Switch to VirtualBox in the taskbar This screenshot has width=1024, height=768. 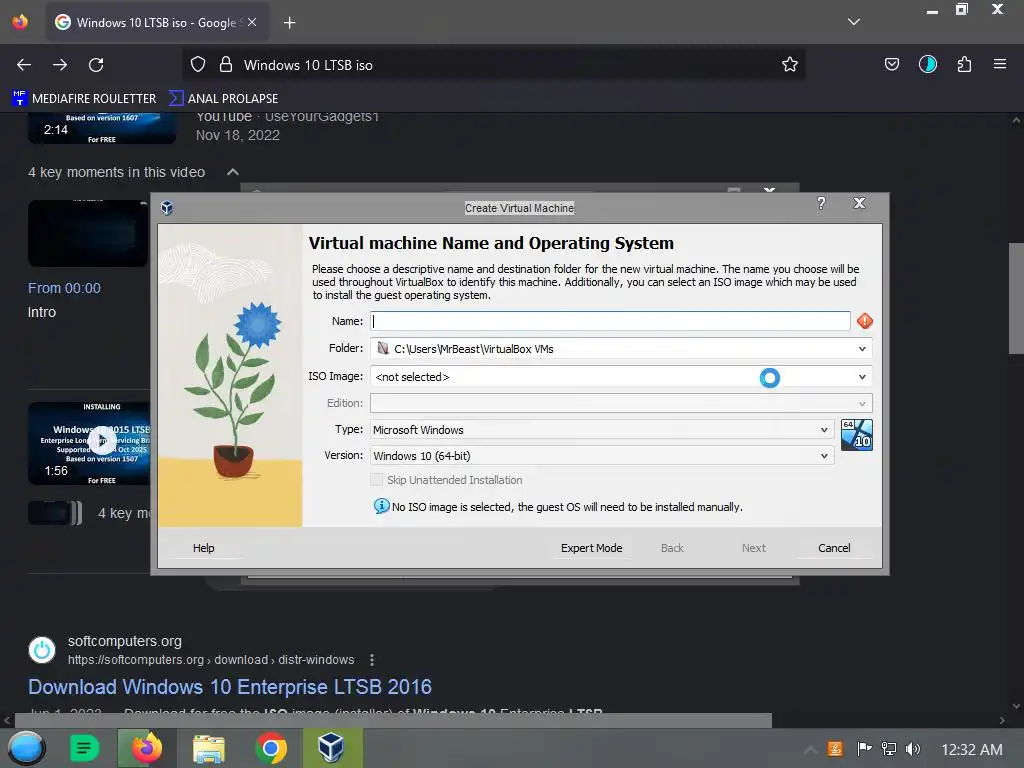pos(332,748)
